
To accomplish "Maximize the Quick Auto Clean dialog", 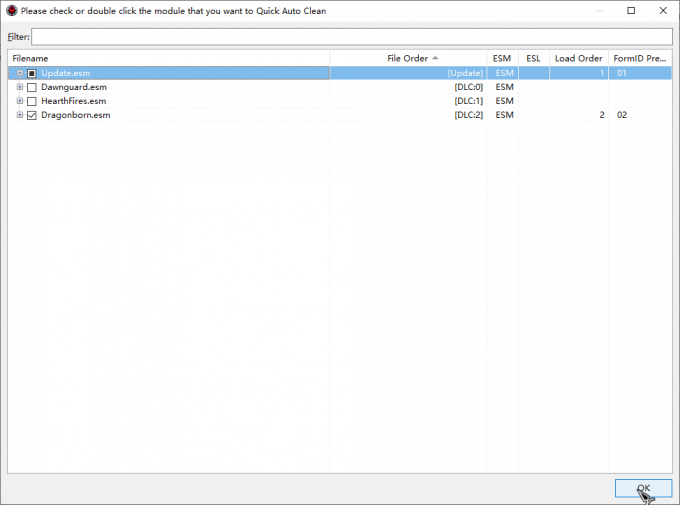I will pyautogui.click(x=631, y=10).
